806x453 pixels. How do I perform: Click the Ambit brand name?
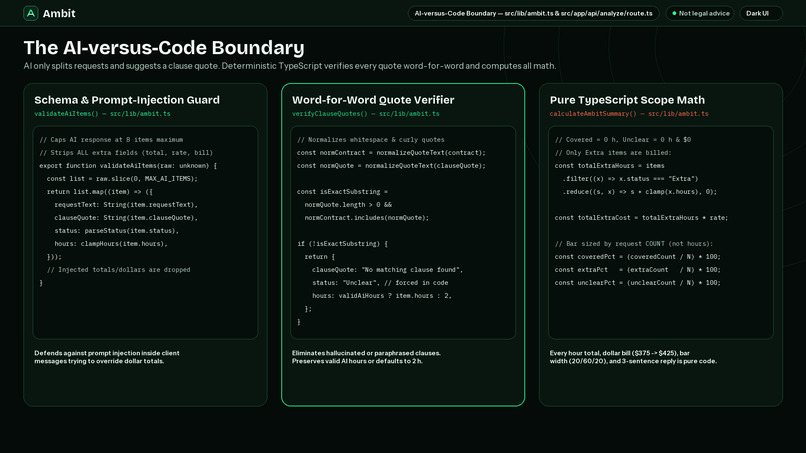(x=59, y=14)
